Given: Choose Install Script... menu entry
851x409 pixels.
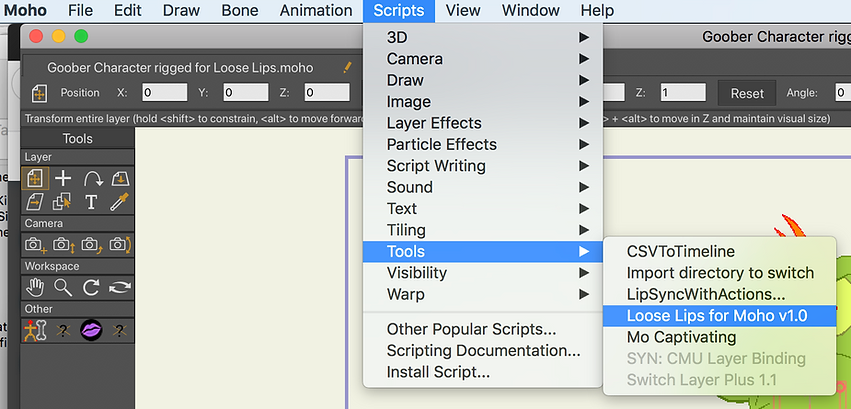Looking at the screenshot, I should [x=438, y=373].
